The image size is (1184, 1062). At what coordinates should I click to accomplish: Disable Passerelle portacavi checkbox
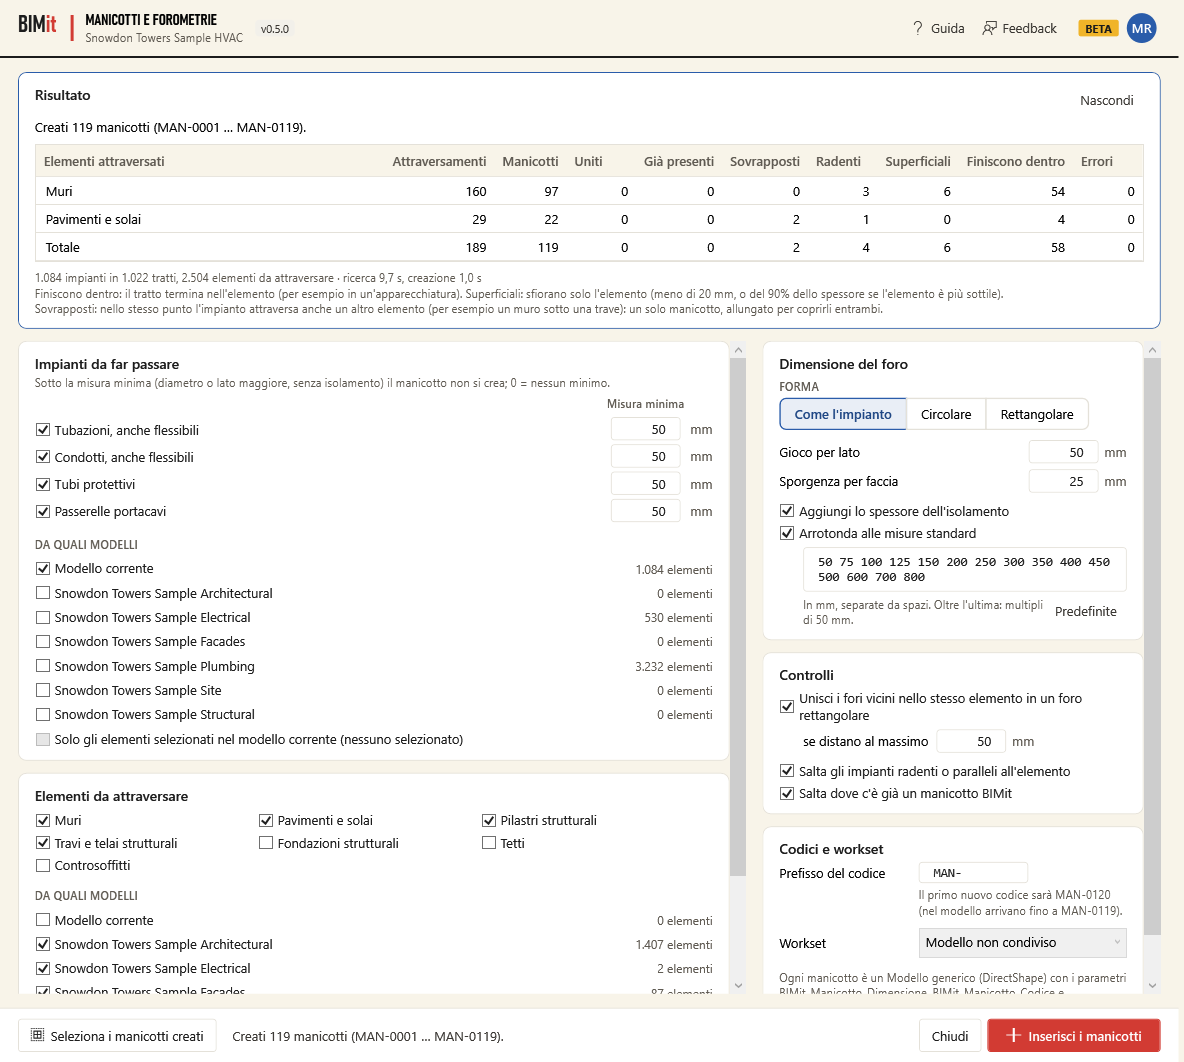(43, 511)
